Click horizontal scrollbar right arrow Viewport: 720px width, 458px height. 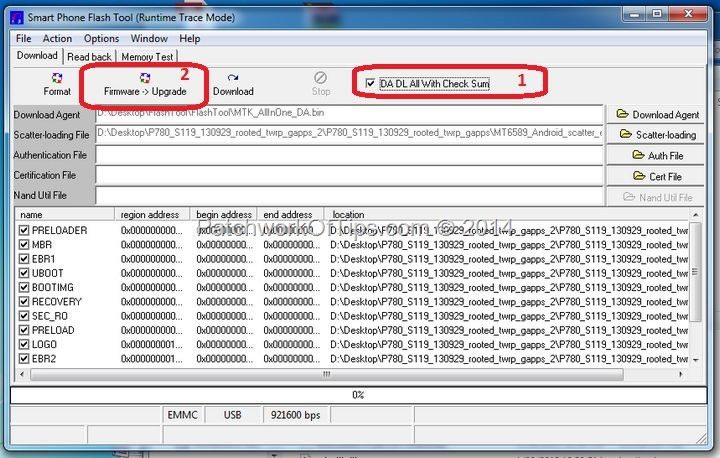pos(681,374)
